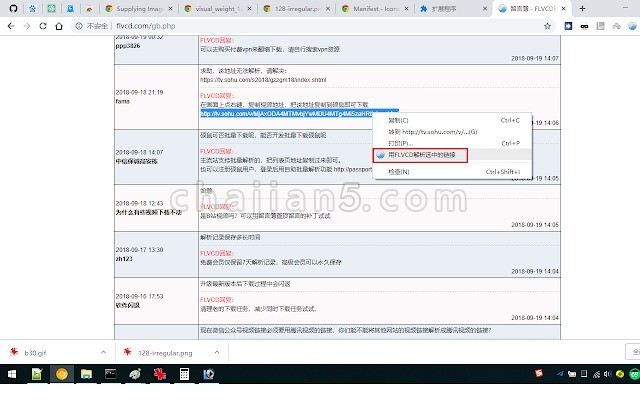Close the Manifest - Icons tab
The image size is (640, 400).
pos(407,8)
